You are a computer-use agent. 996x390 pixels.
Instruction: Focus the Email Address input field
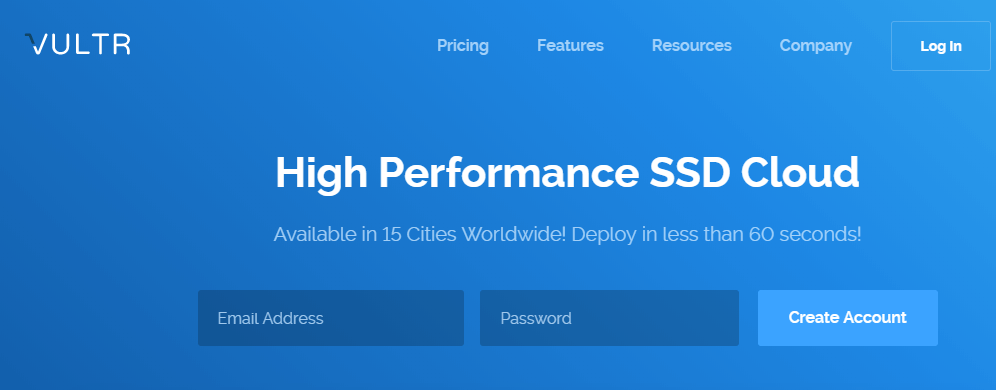[331, 318]
